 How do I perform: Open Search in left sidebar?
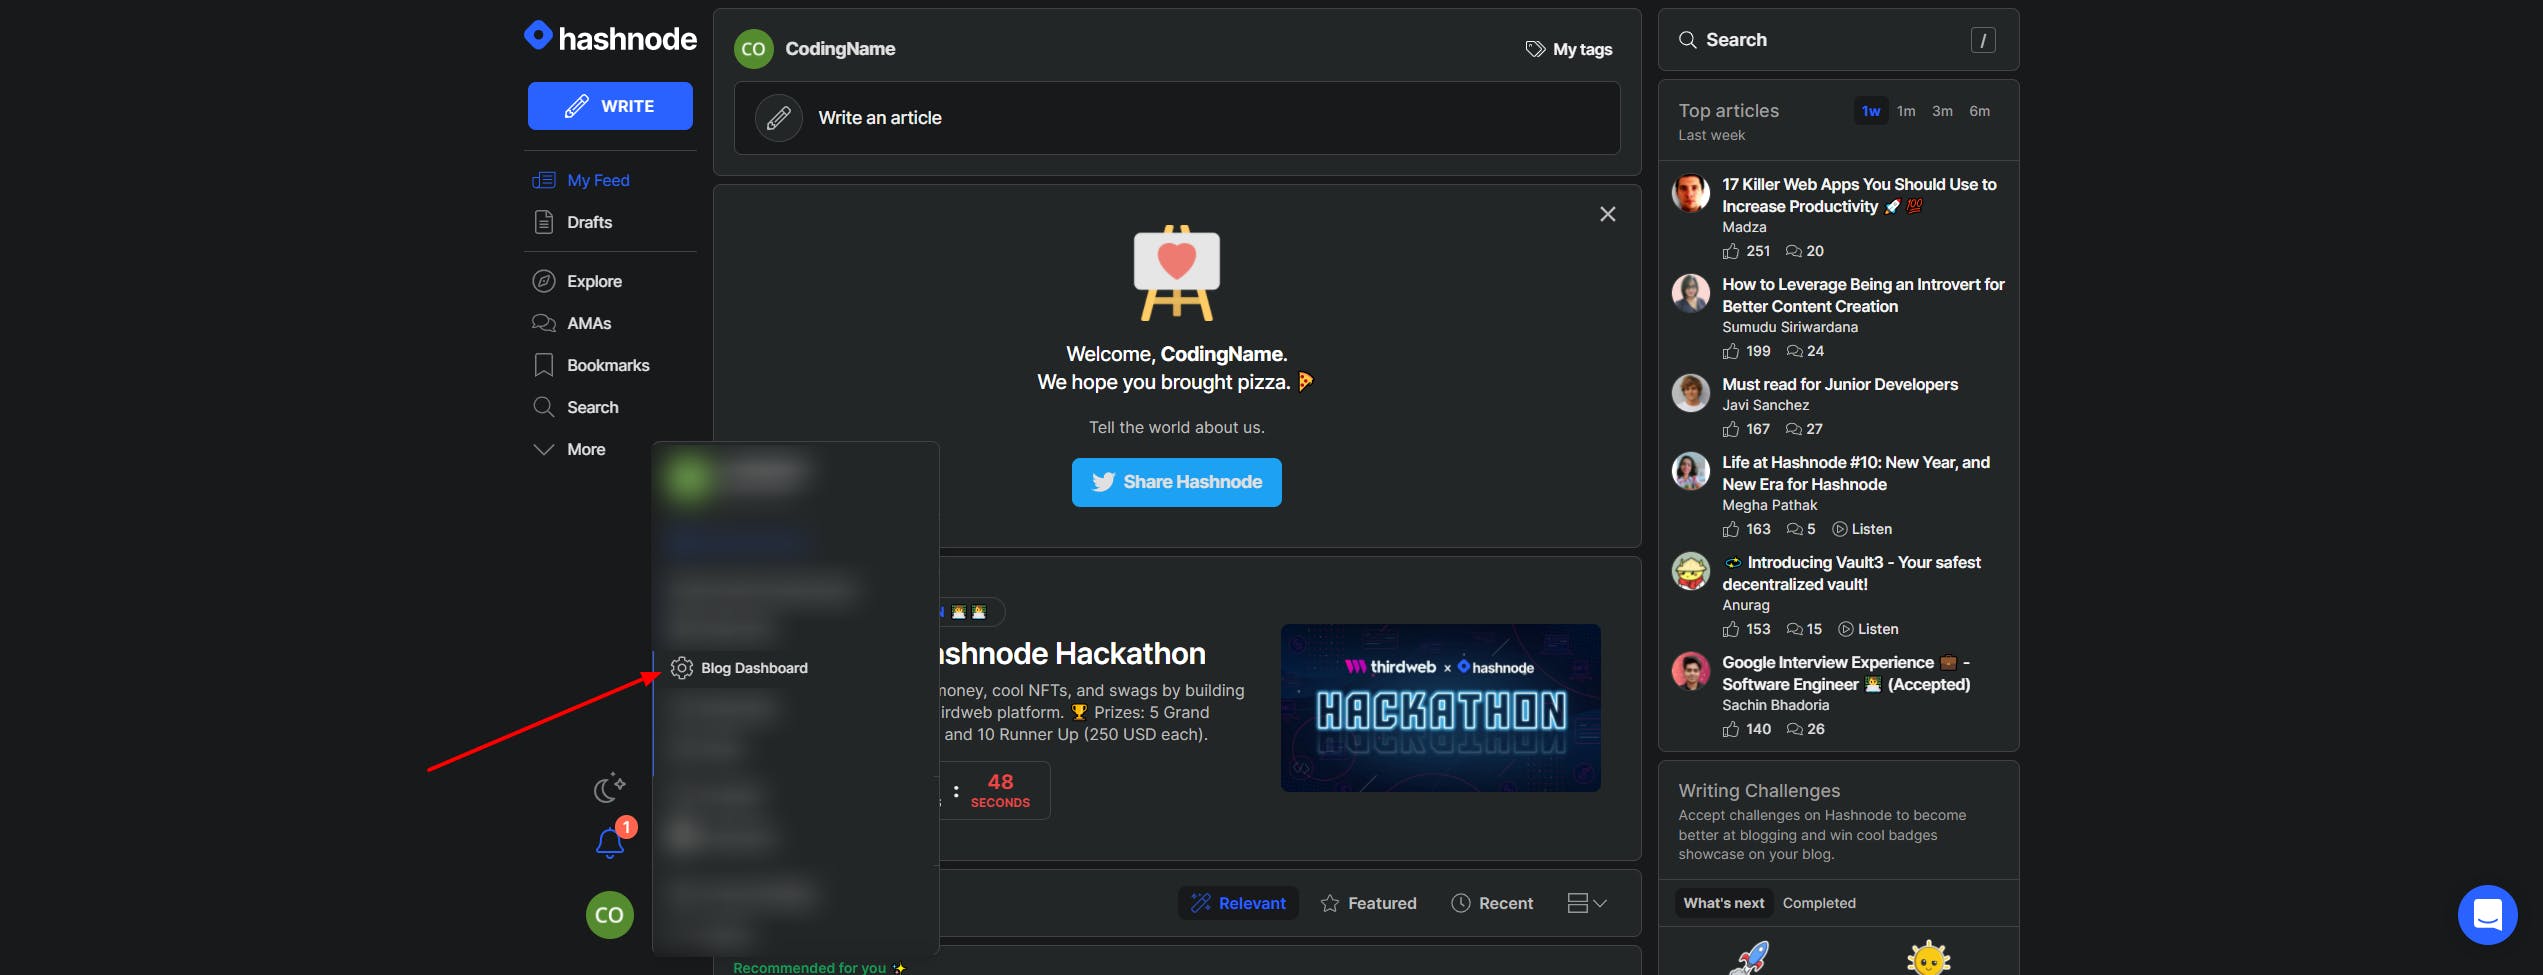[x=576, y=407]
